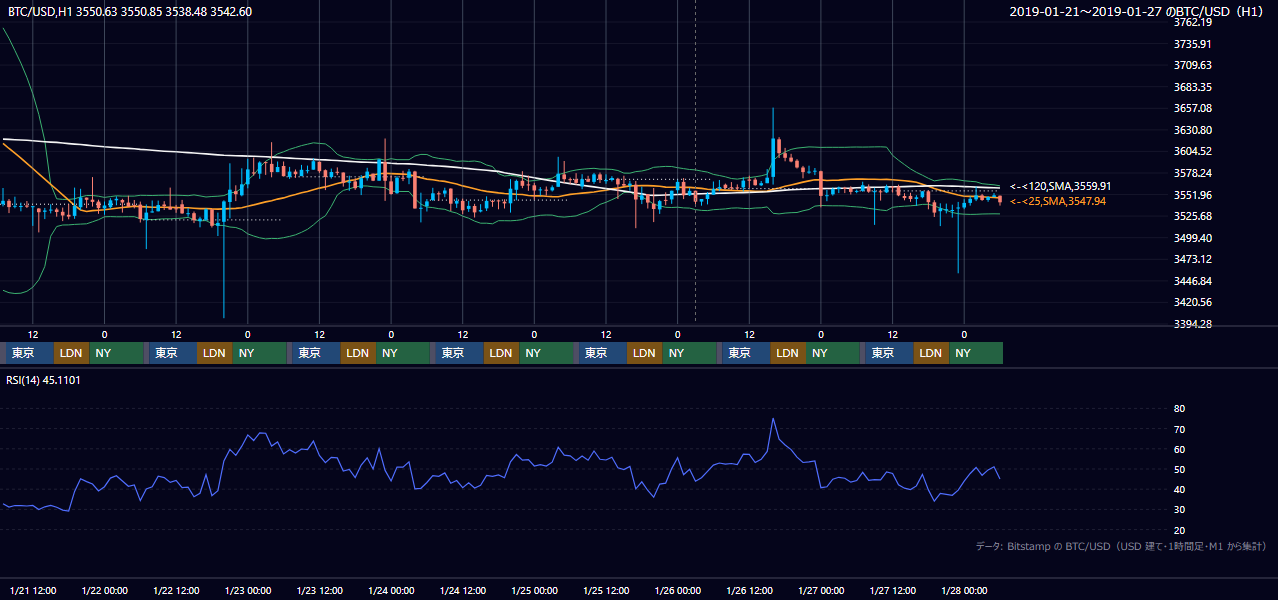Viewport: 1278px width, 600px height.
Task: Click the RSI 80 level label
Action: point(1179,409)
